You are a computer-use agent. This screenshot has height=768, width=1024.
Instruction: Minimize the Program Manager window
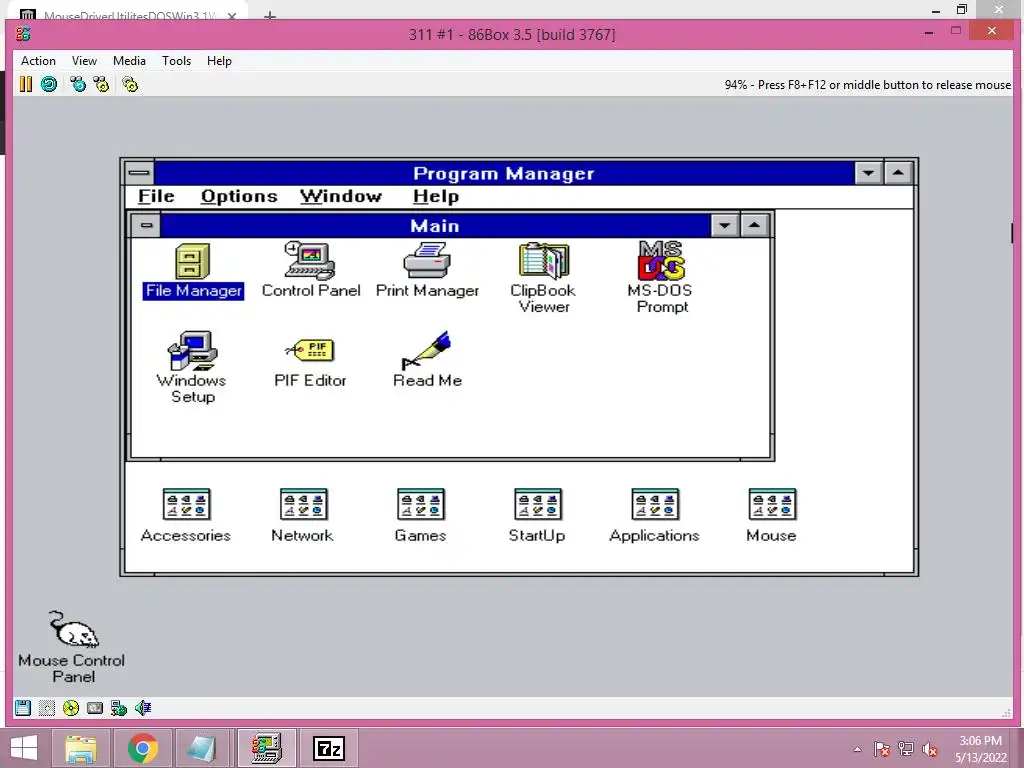pyautogui.click(x=869, y=173)
